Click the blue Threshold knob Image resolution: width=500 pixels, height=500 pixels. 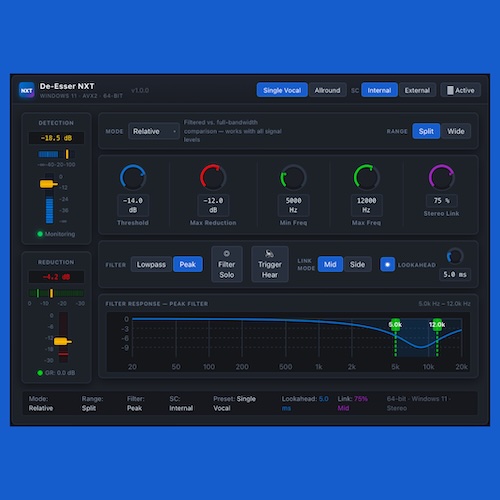tap(133, 177)
